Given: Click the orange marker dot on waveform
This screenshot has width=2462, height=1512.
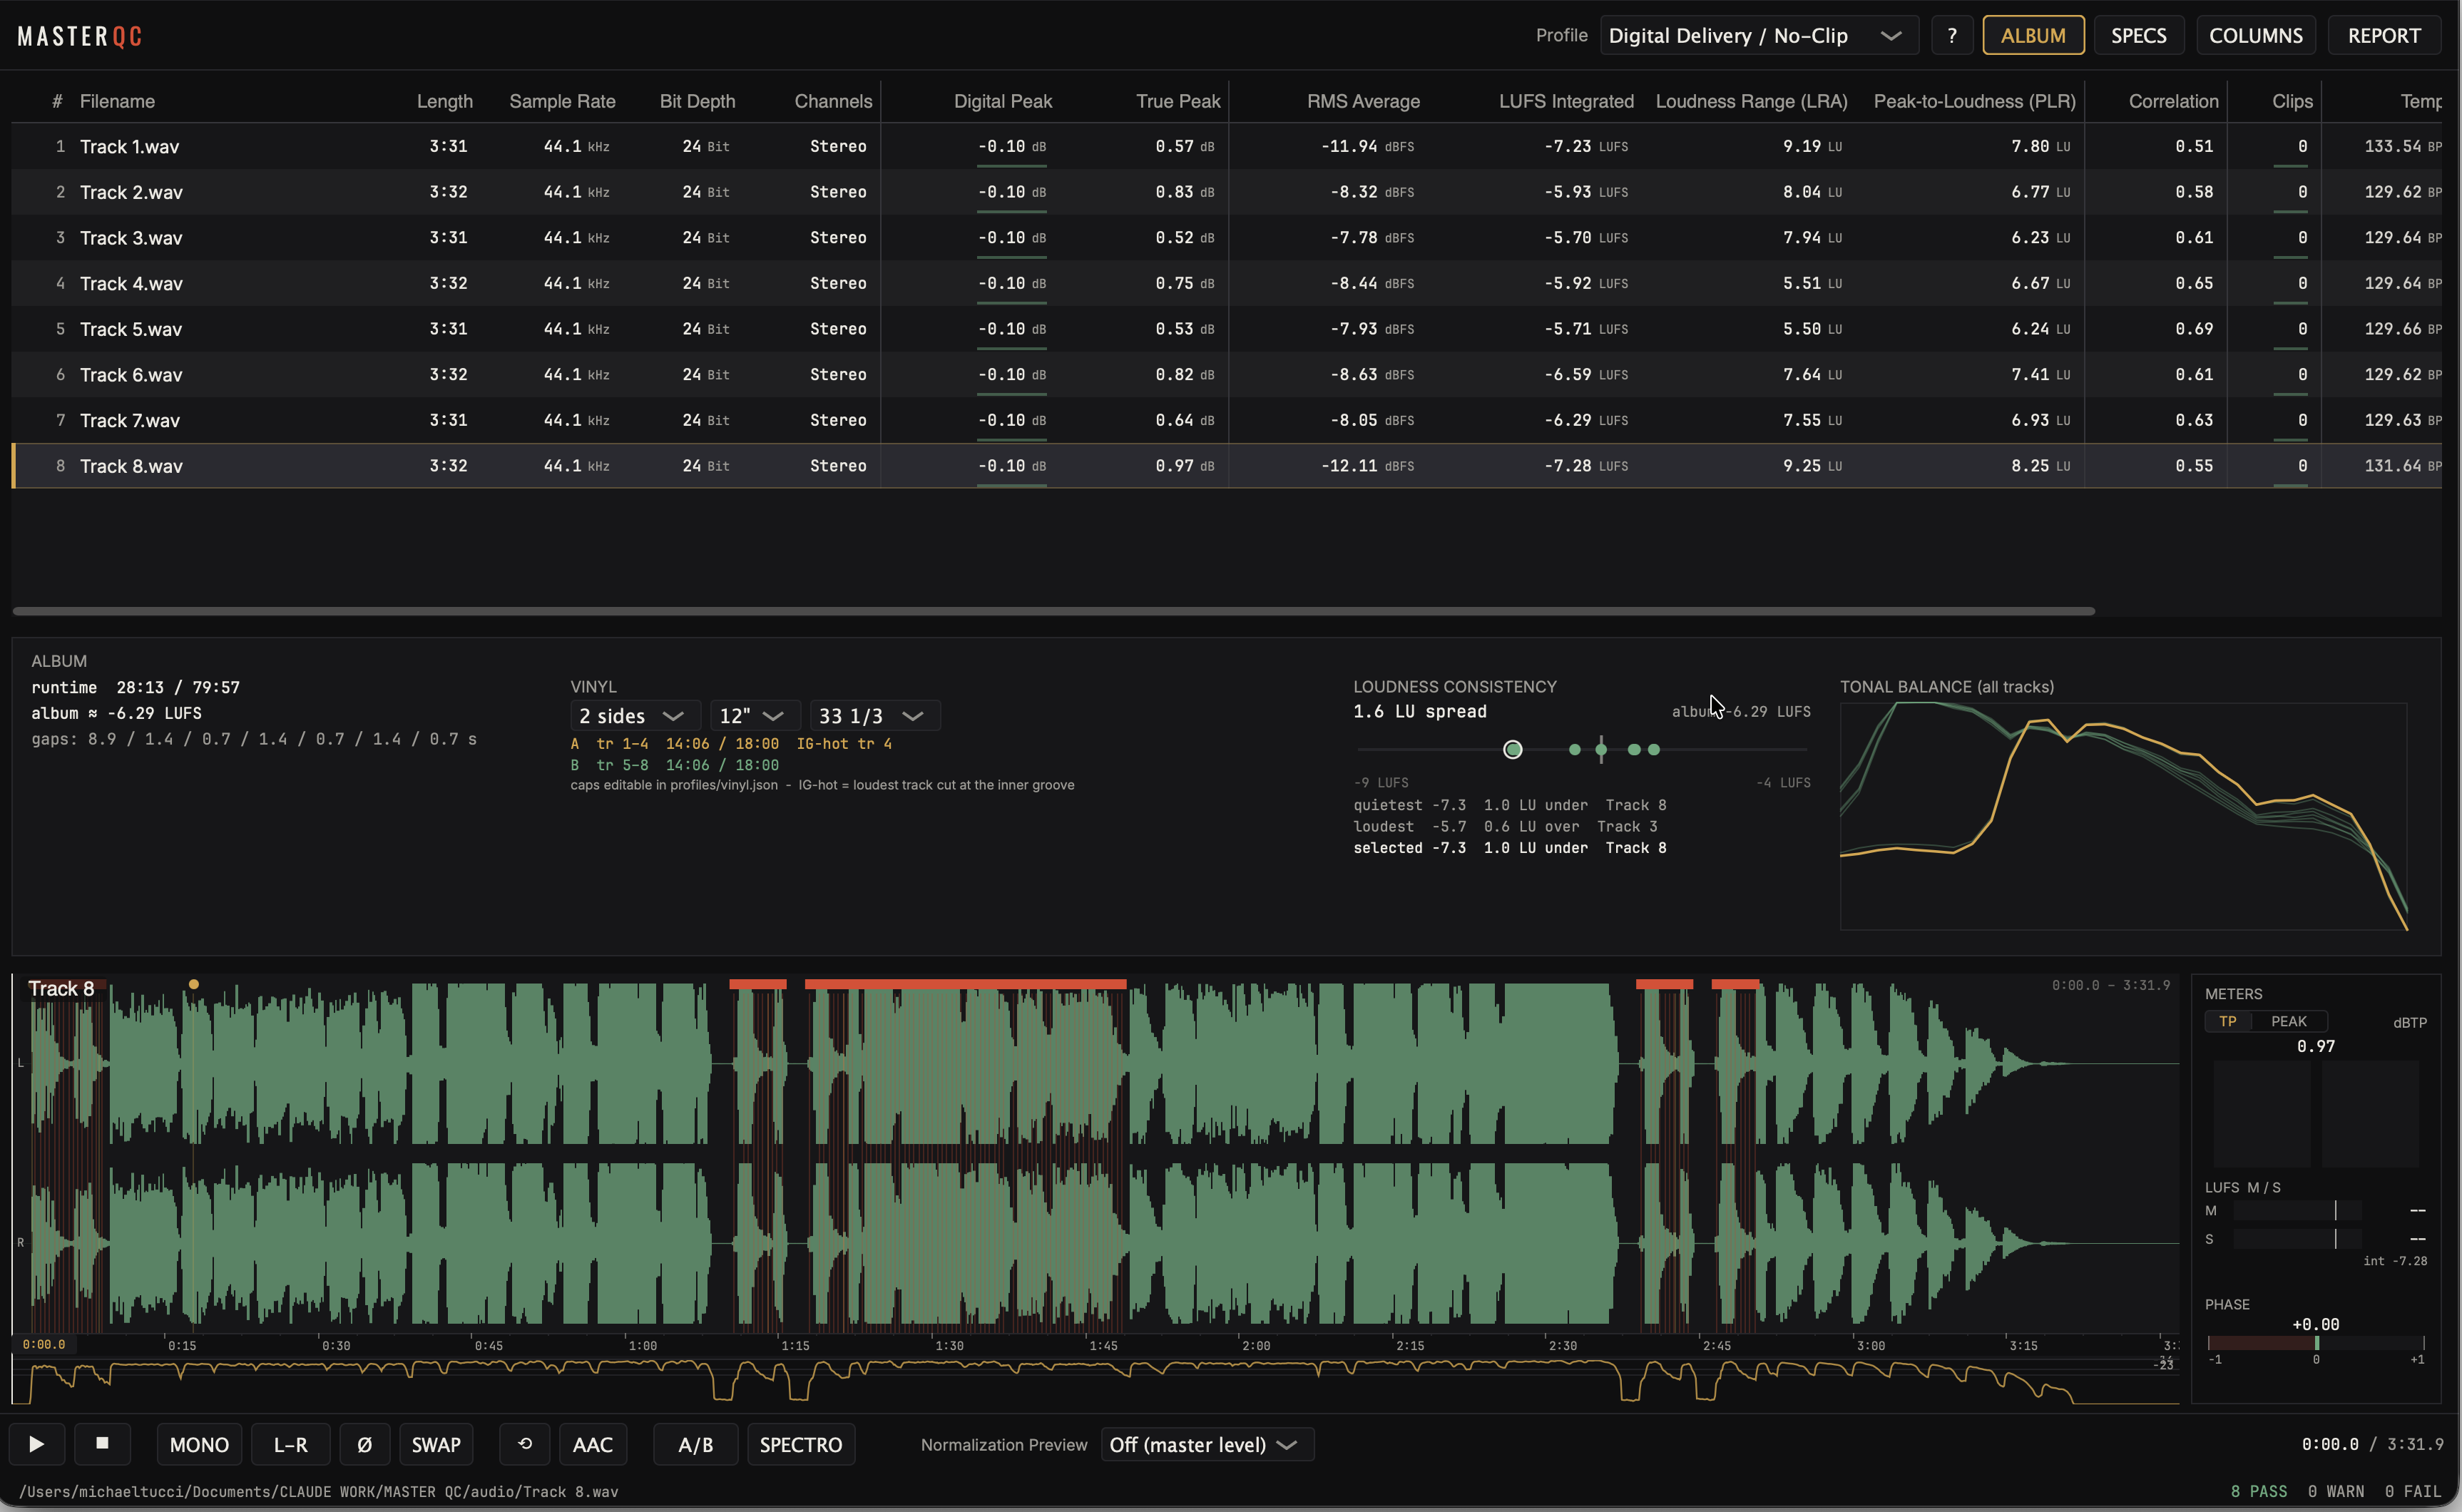Looking at the screenshot, I should point(194,985).
